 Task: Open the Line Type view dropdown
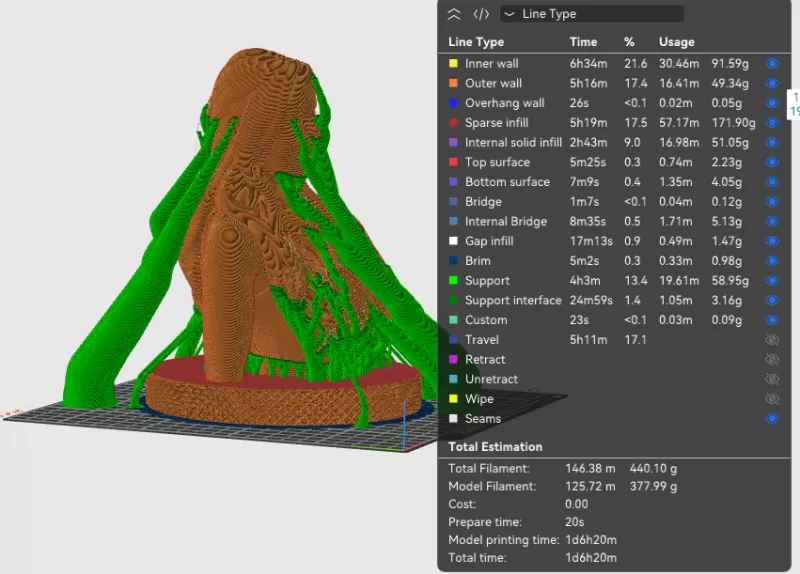(x=592, y=14)
